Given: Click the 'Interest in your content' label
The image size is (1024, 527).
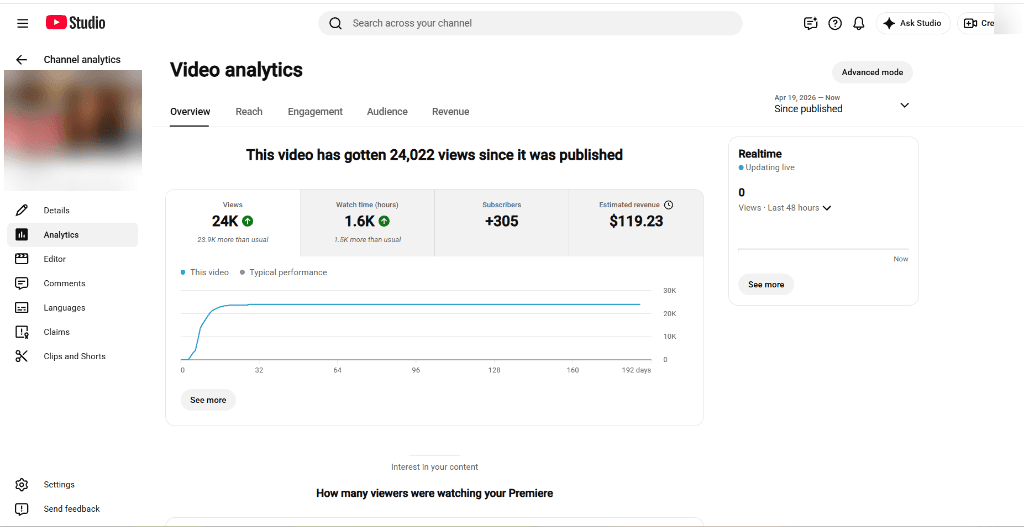Looking at the screenshot, I should [x=434, y=467].
